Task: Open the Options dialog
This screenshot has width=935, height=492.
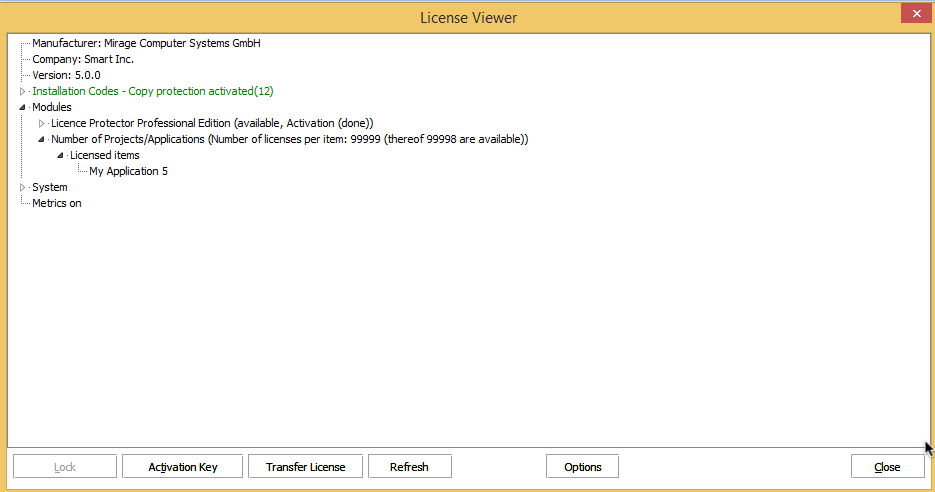Action: coord(583,467)
